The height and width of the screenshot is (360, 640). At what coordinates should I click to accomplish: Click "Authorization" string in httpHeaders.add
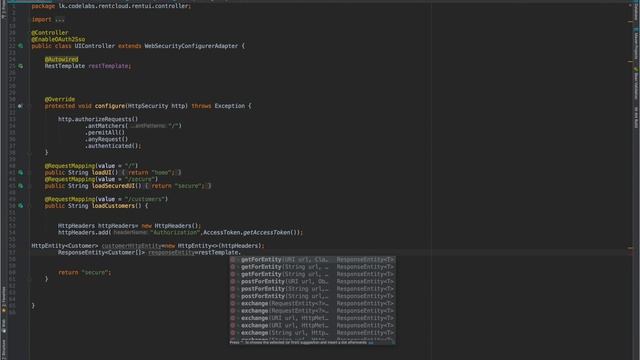pyautogui.click(x=175, y=233)
